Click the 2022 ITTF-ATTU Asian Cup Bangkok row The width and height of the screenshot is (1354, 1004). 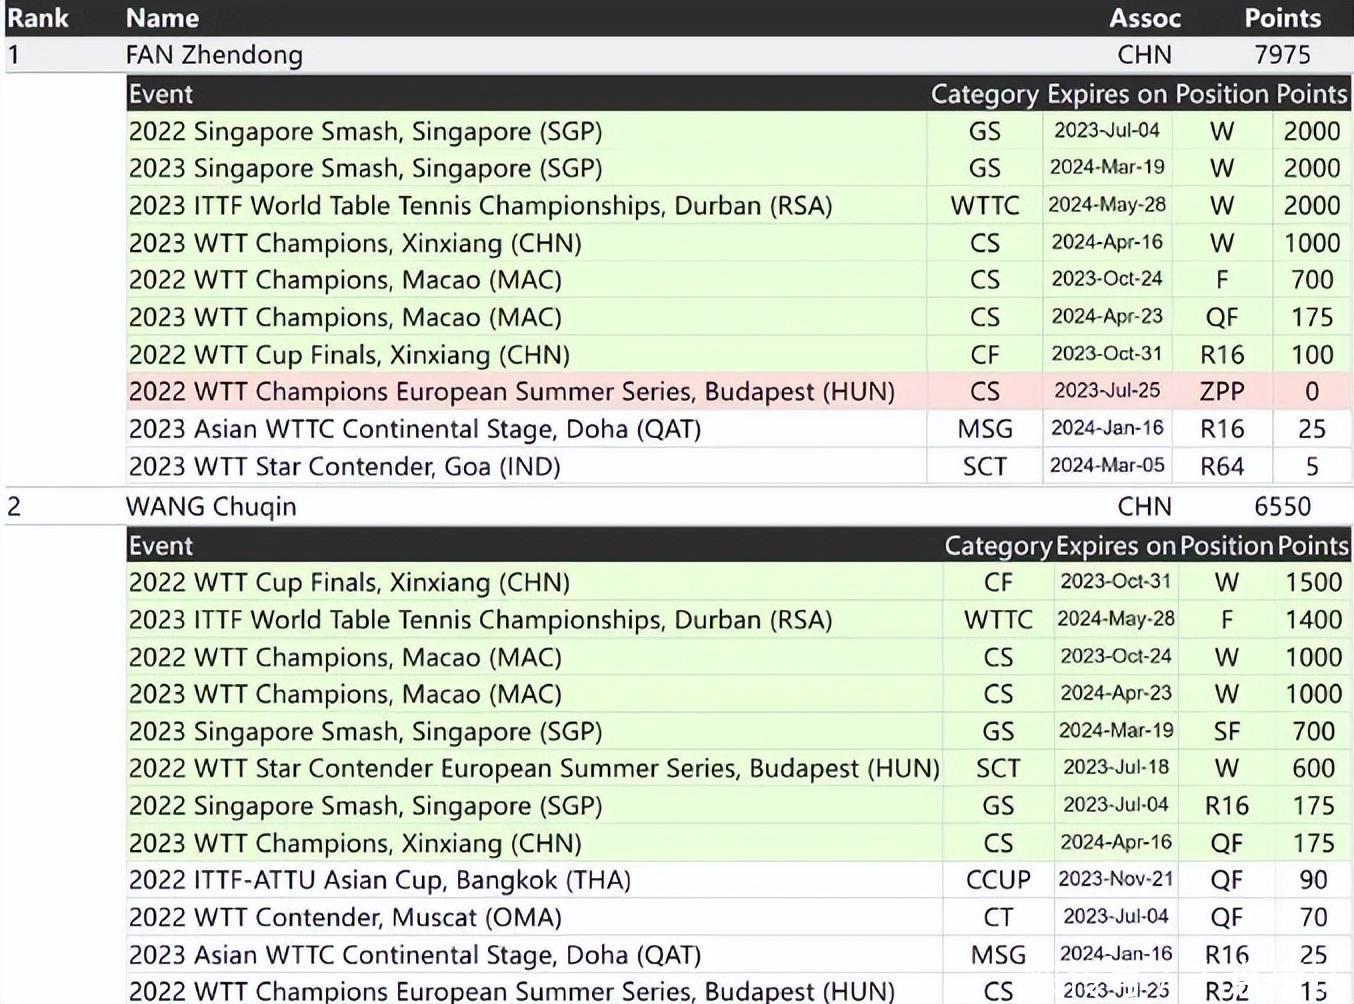(379, 881)
